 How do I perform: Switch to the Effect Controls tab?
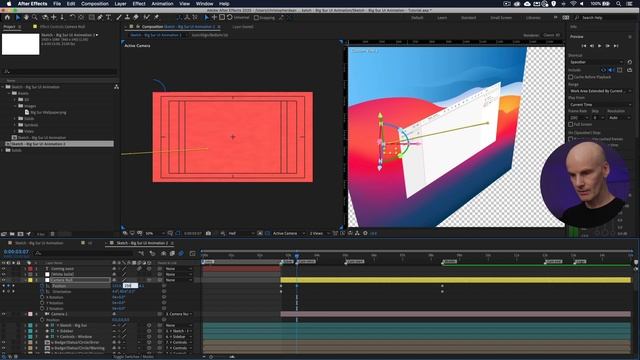62,27
